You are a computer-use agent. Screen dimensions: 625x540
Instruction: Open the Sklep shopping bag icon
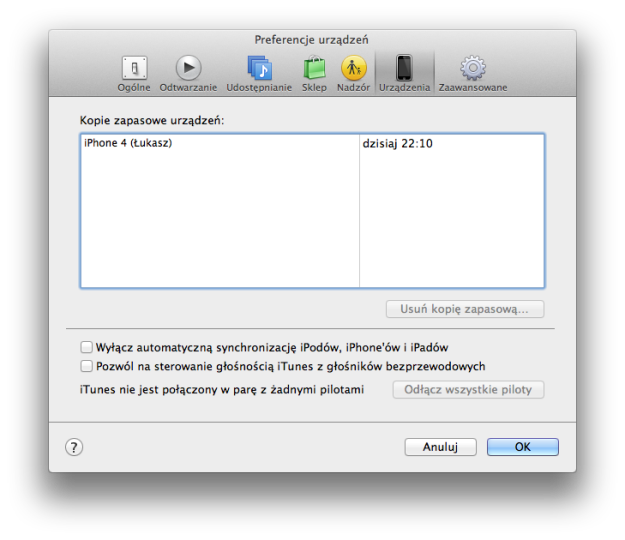point(314,68)
